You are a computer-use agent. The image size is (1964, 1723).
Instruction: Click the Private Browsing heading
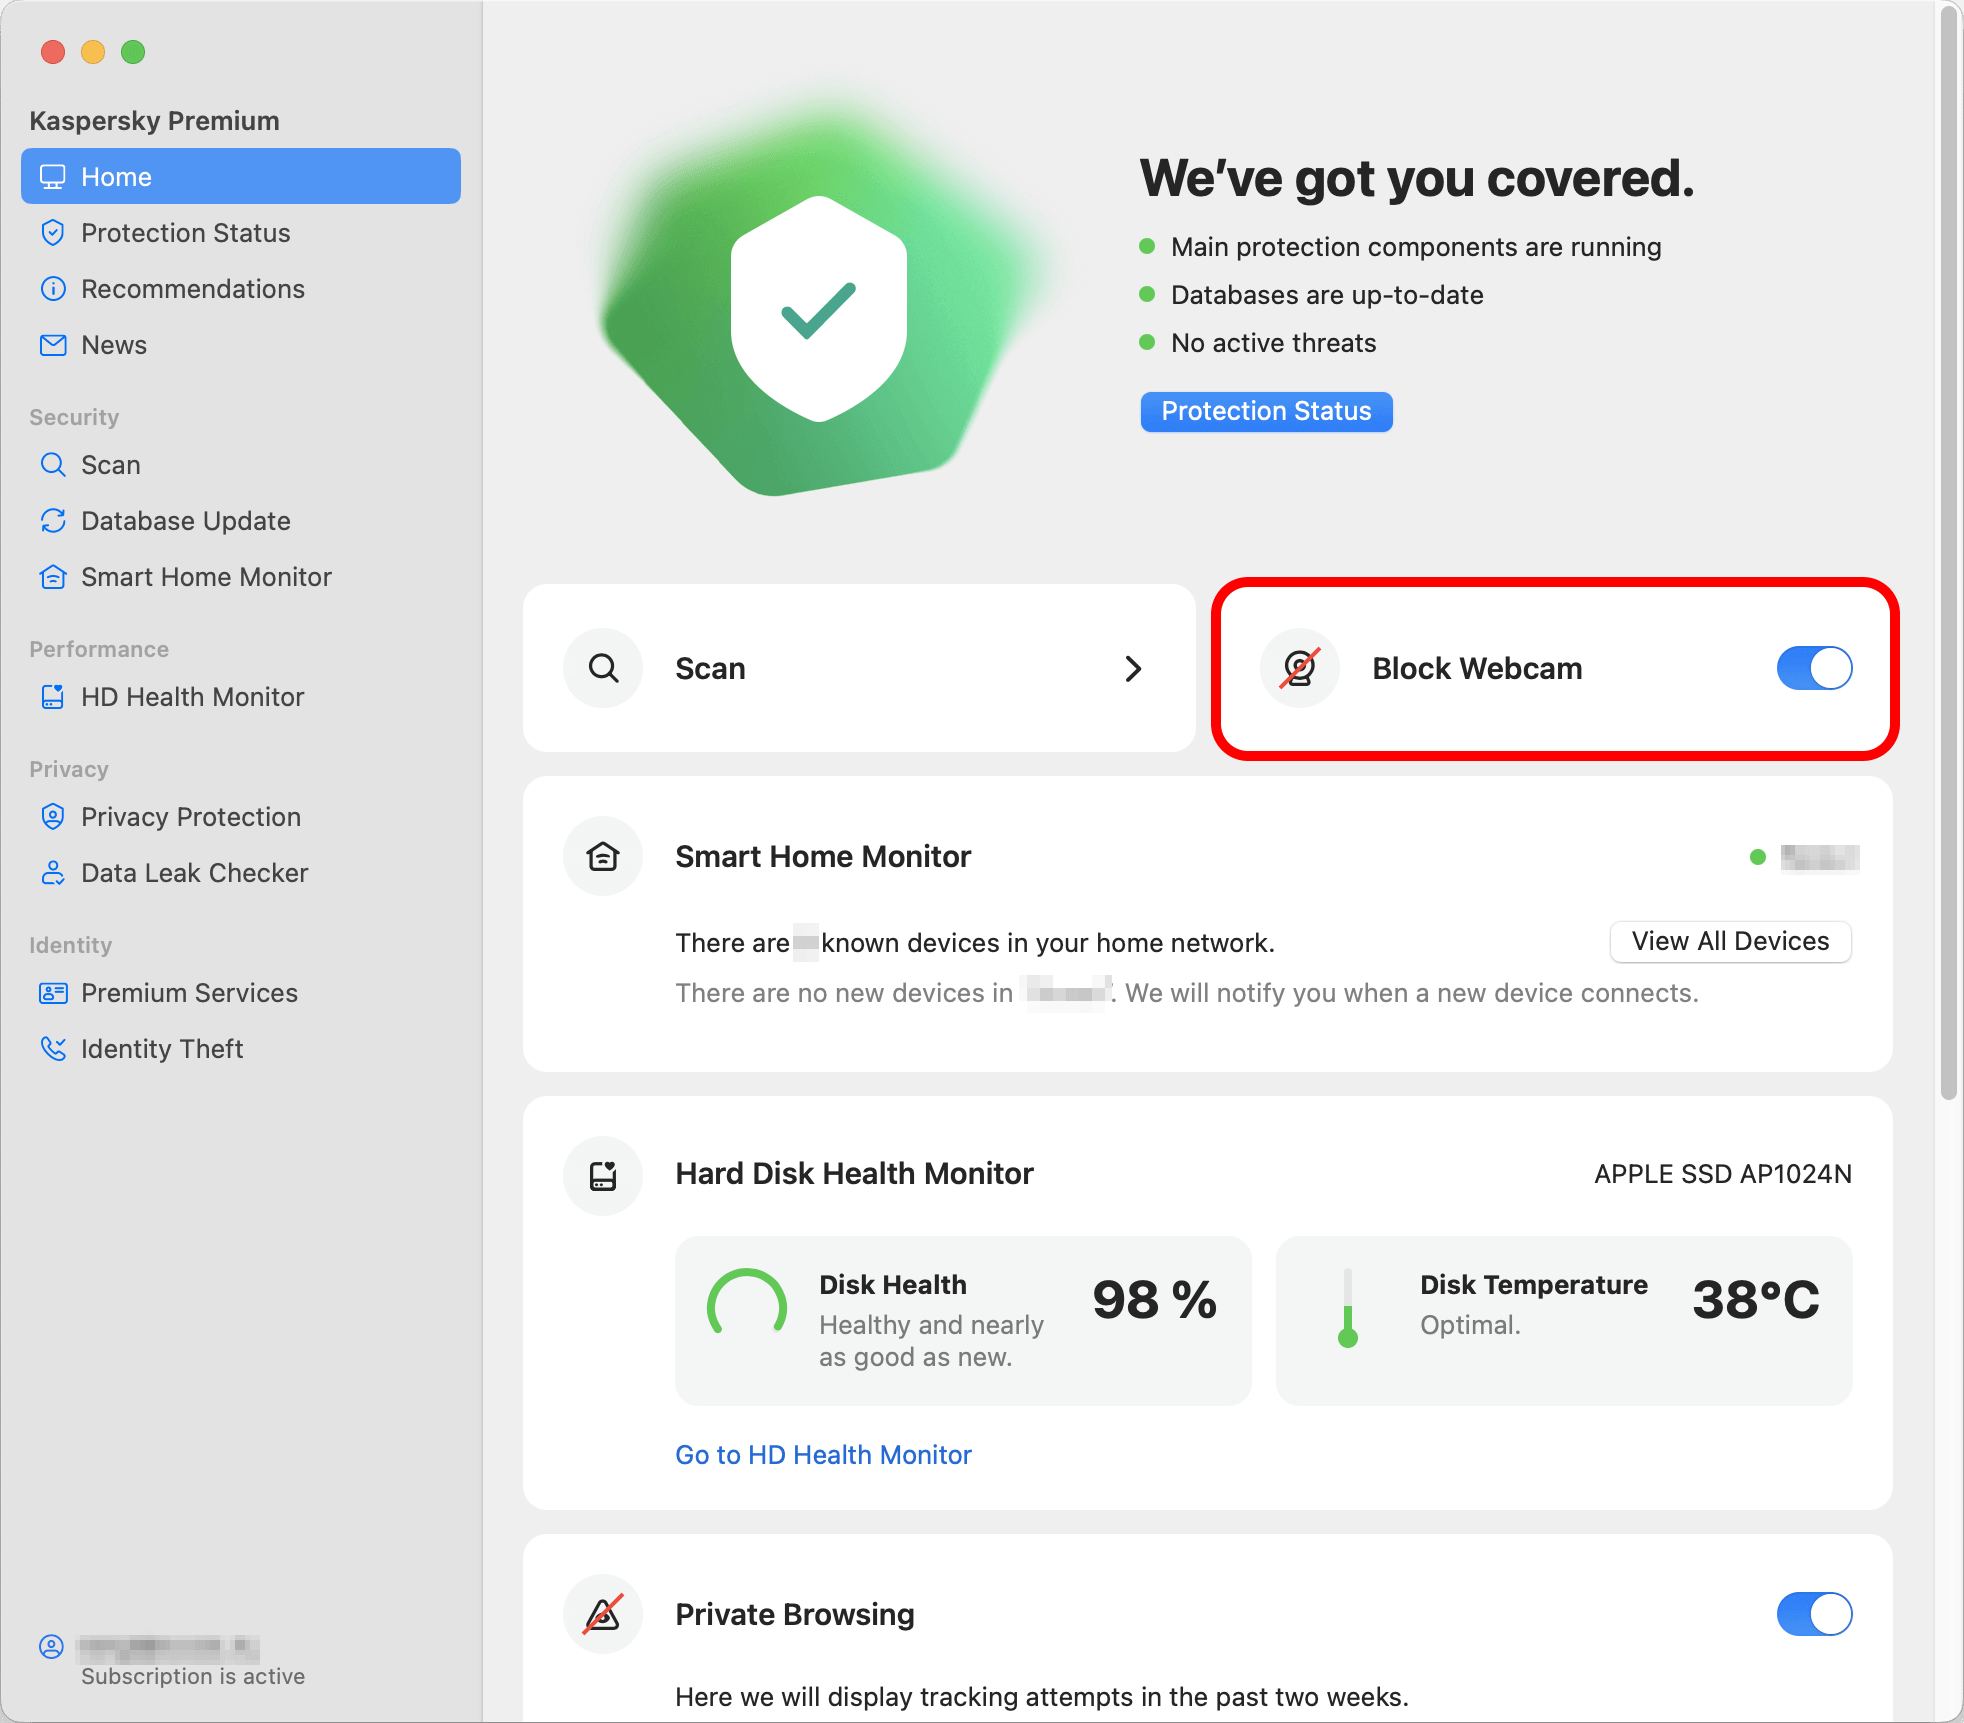pyautogui.click(x=795, y=1614)
